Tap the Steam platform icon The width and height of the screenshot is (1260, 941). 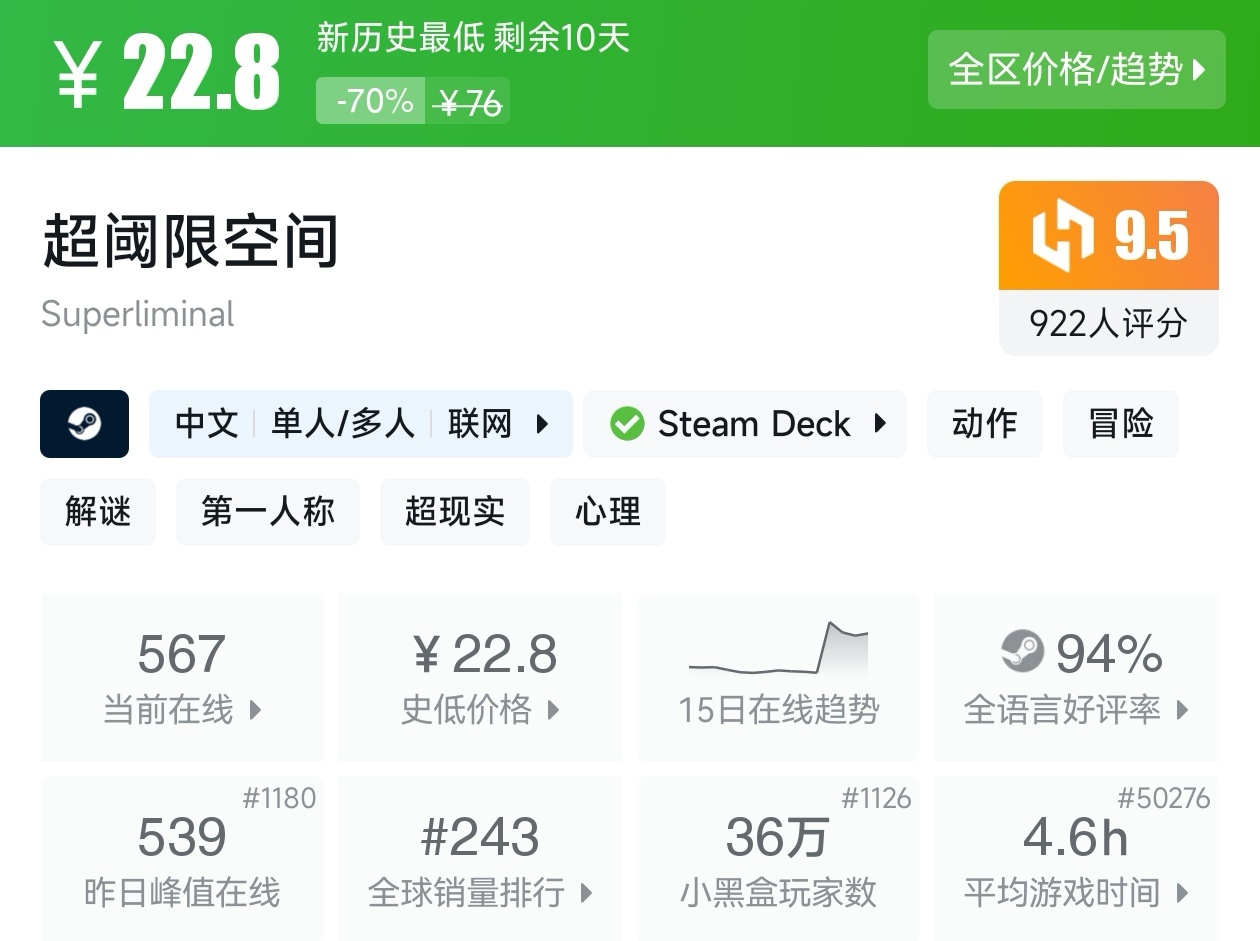pyautogui.click(x=84, y=424)
